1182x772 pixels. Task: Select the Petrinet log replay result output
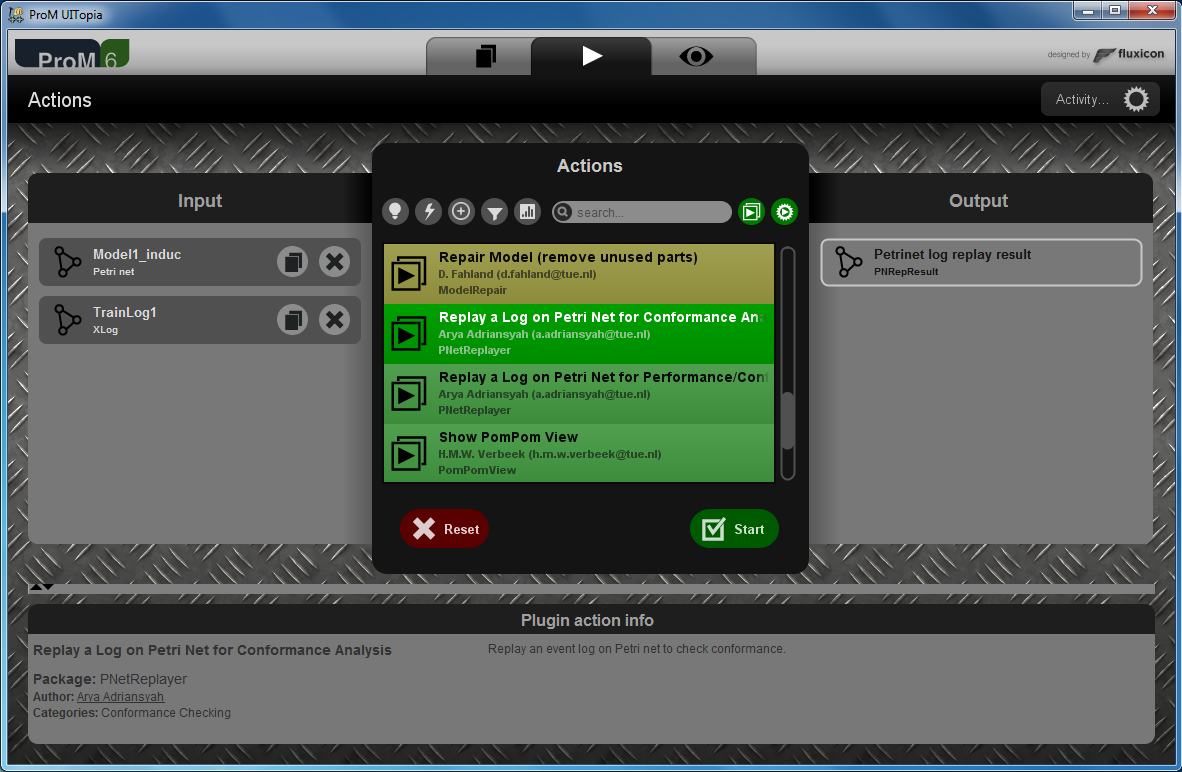pyautogui.click(x=981, y=262)
